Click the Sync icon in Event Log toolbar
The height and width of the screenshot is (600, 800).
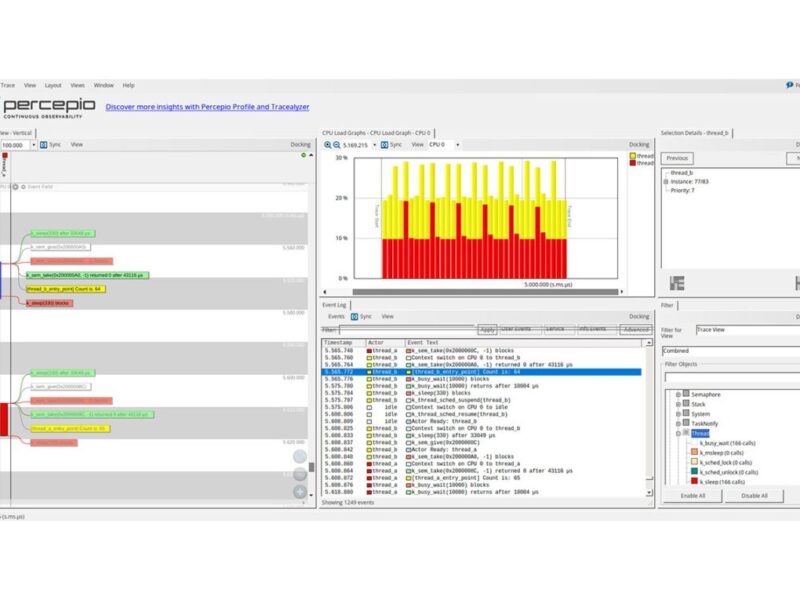(355, 316)
